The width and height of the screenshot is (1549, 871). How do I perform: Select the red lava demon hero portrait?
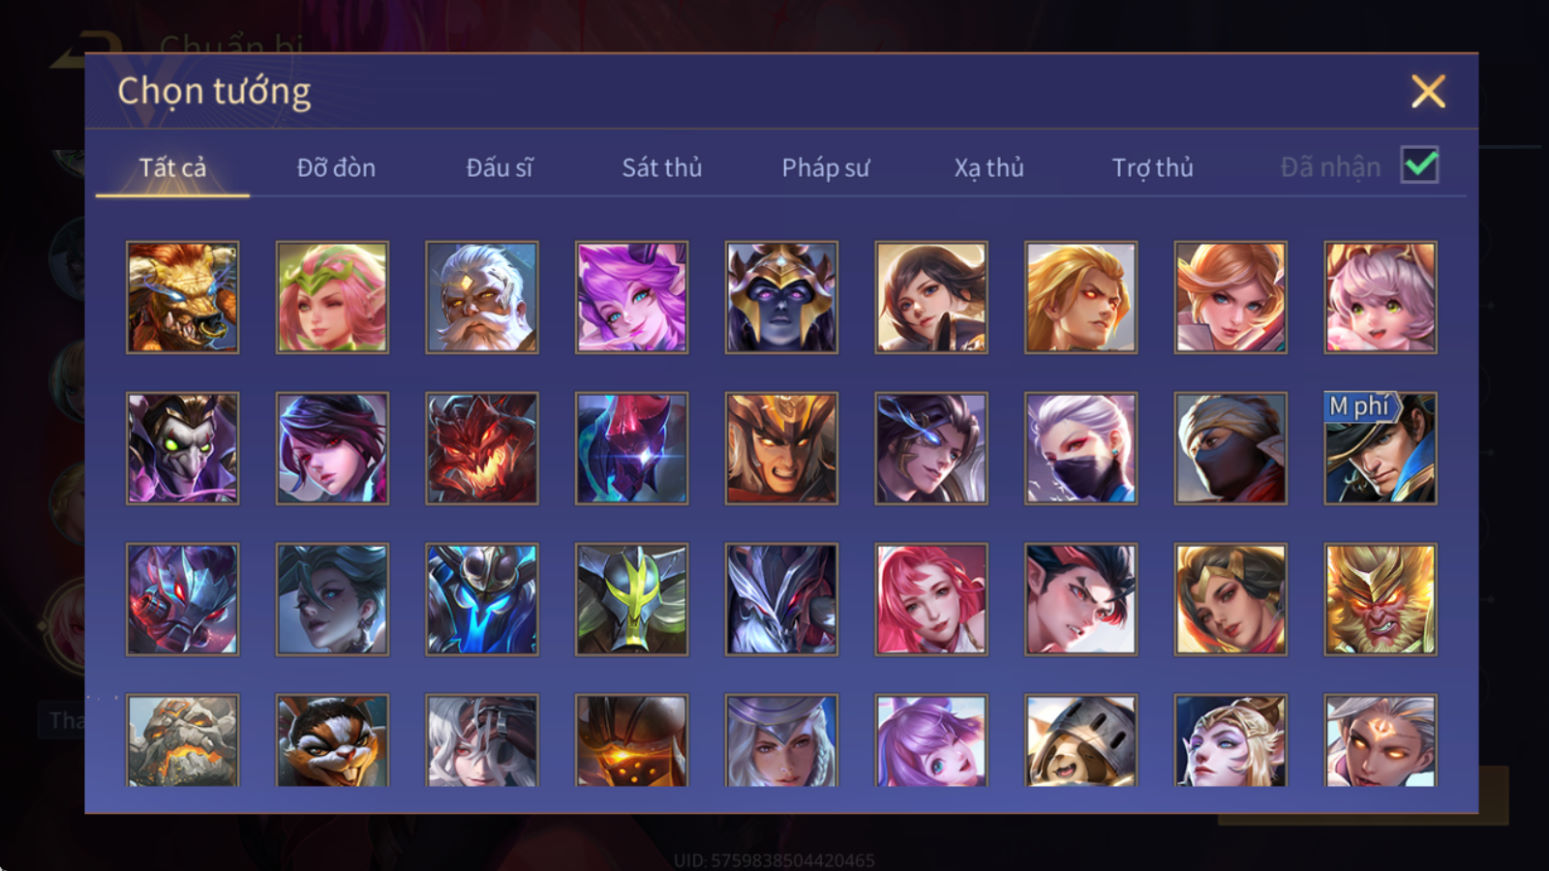481,448
